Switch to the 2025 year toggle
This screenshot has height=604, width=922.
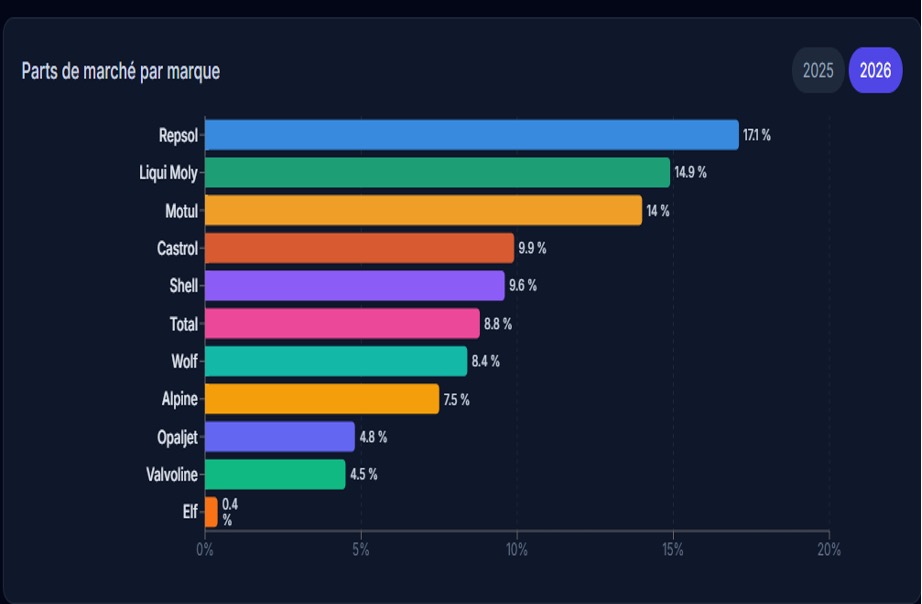pos(818,70)
